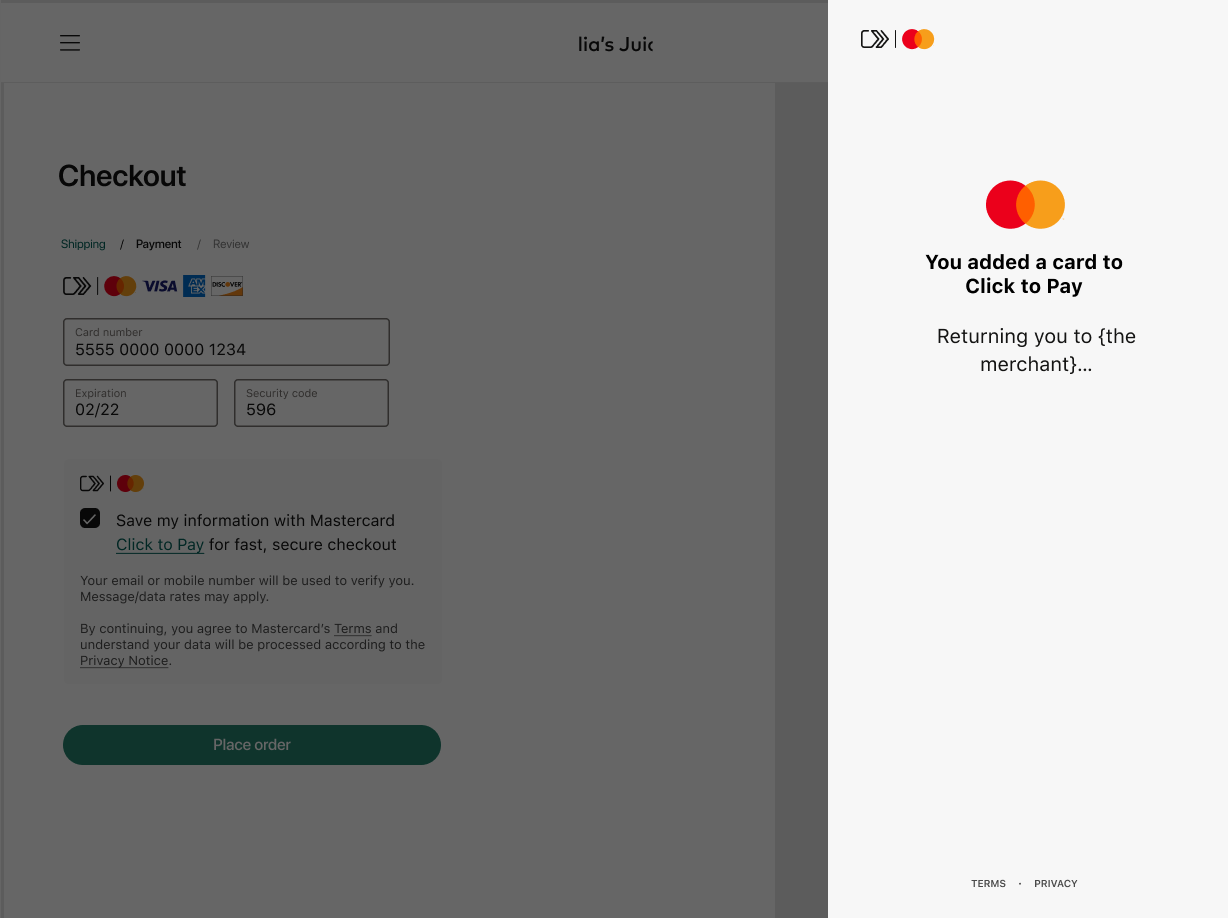Select the Discover payment icon

point(226,285)
